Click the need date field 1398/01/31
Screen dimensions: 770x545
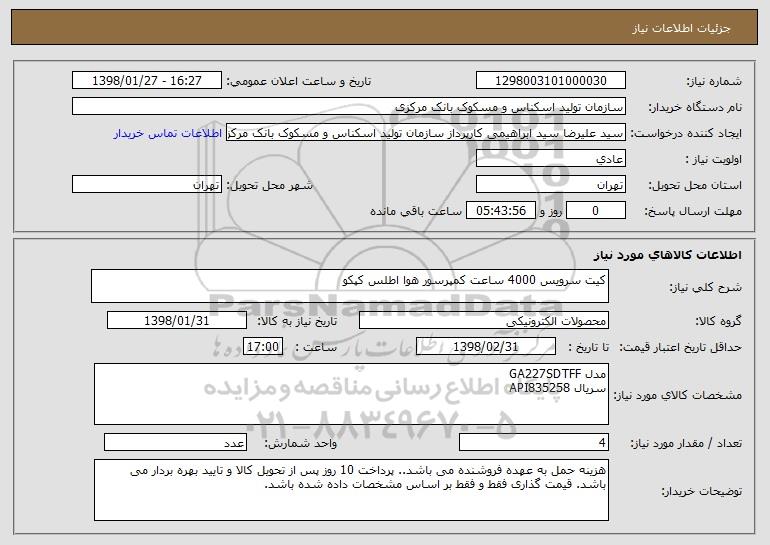pos(177,321)
